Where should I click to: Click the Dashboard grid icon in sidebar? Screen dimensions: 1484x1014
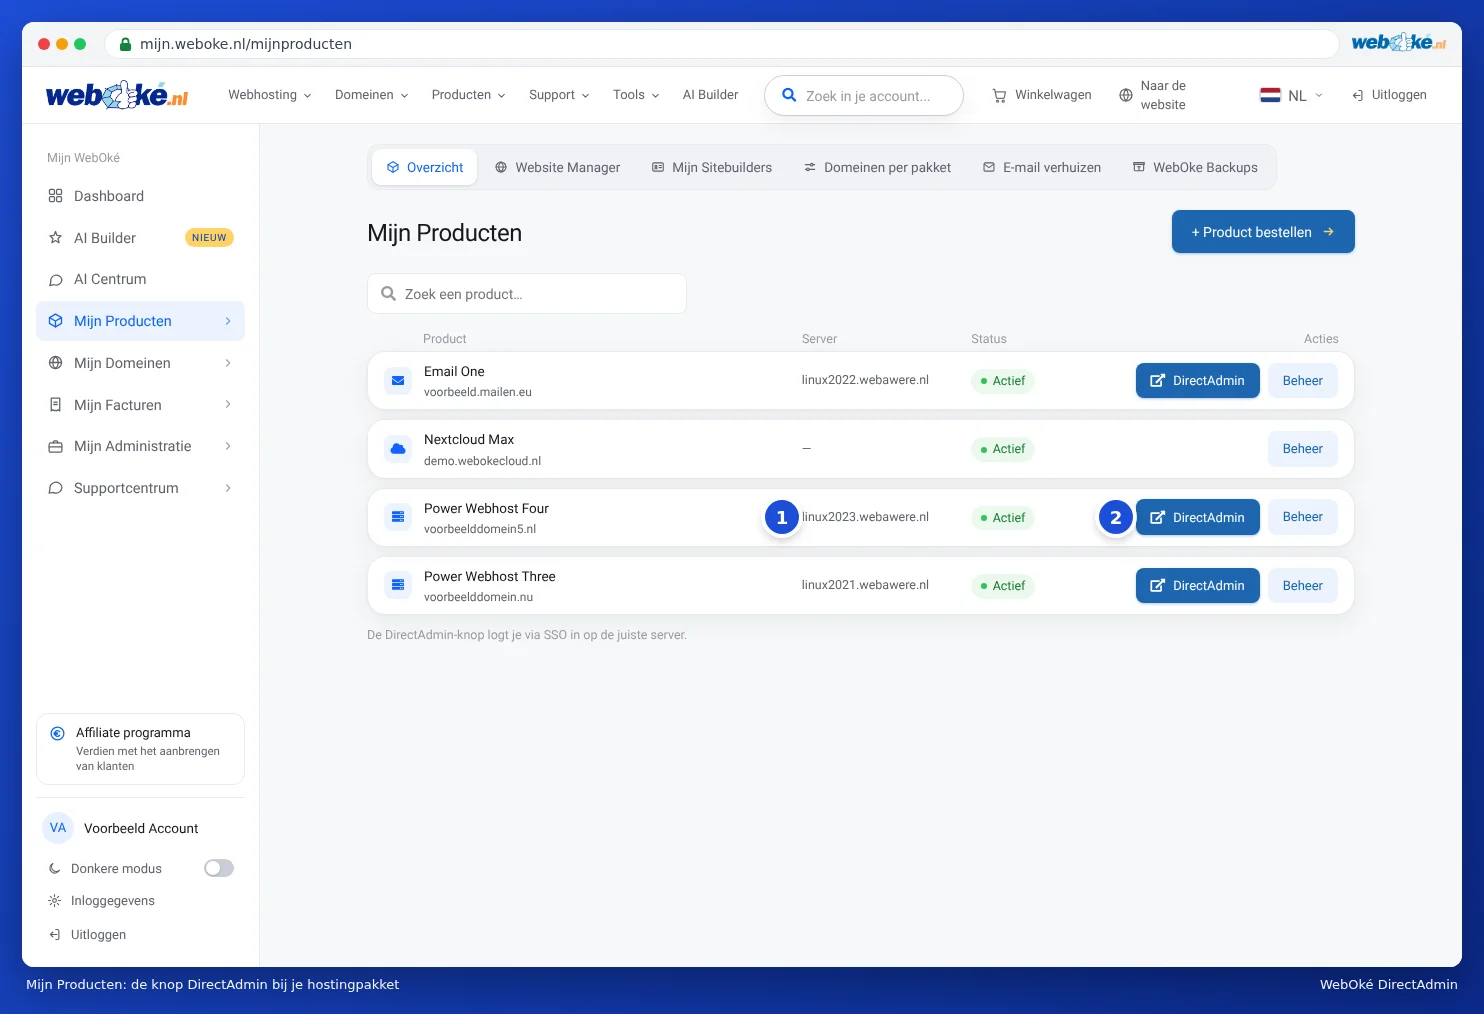coord(55,196)
